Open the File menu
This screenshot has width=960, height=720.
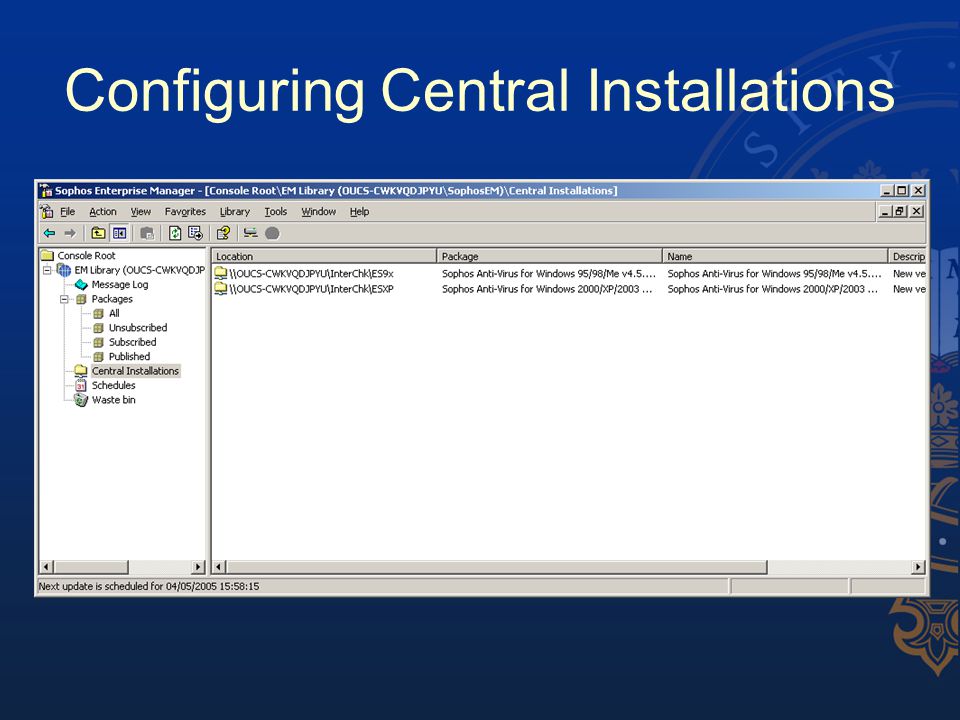pos(67,212)
